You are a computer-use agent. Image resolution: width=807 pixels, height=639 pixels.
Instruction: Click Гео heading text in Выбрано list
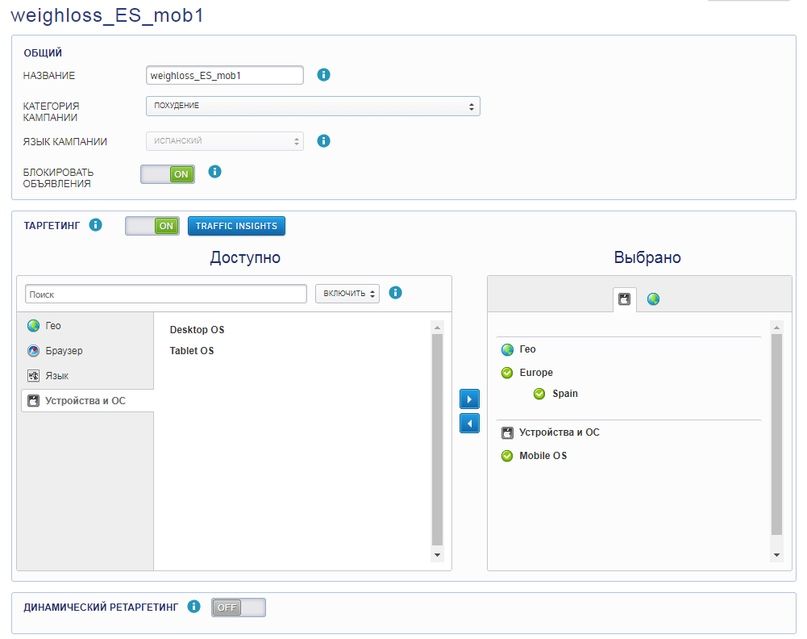[x=528, y=349]
